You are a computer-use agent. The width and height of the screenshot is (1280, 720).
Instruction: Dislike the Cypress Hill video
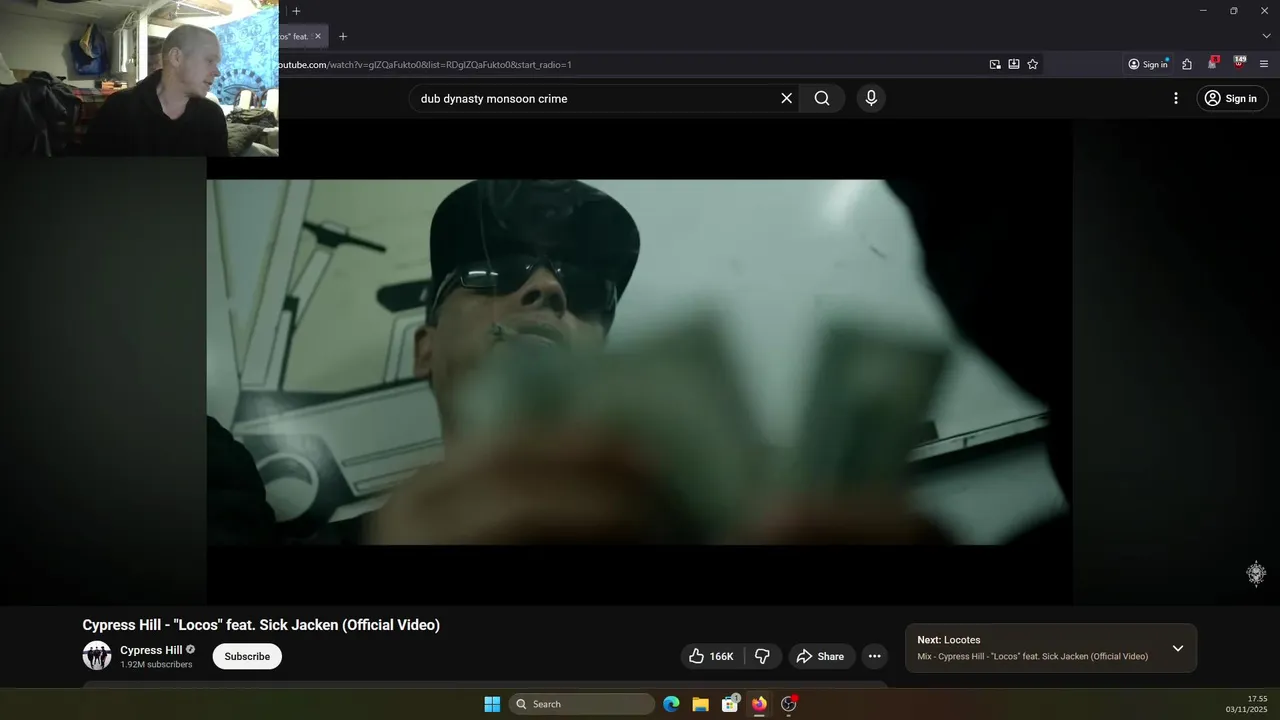coord(762,656)
